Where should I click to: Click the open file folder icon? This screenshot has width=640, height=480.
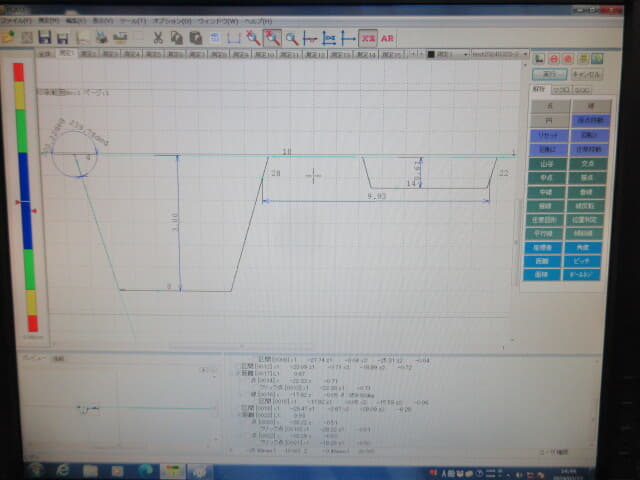tap(8, 37)
